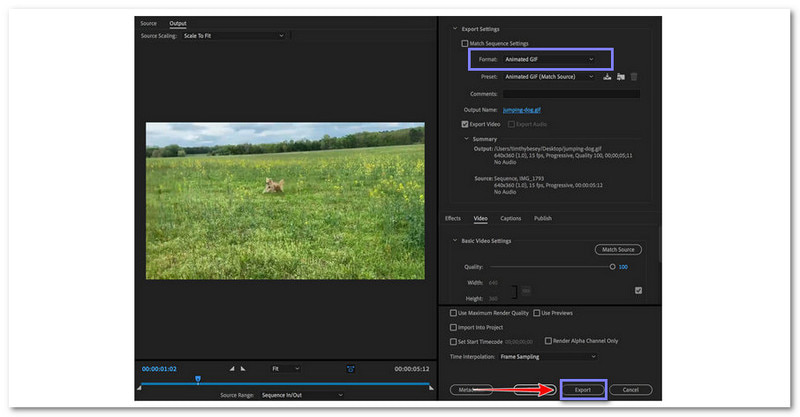Image resolution: width=800 pixels, height=417 pixels.
Task: Toggle the Export Audio checkbox
Action: [x=511, y=124]
